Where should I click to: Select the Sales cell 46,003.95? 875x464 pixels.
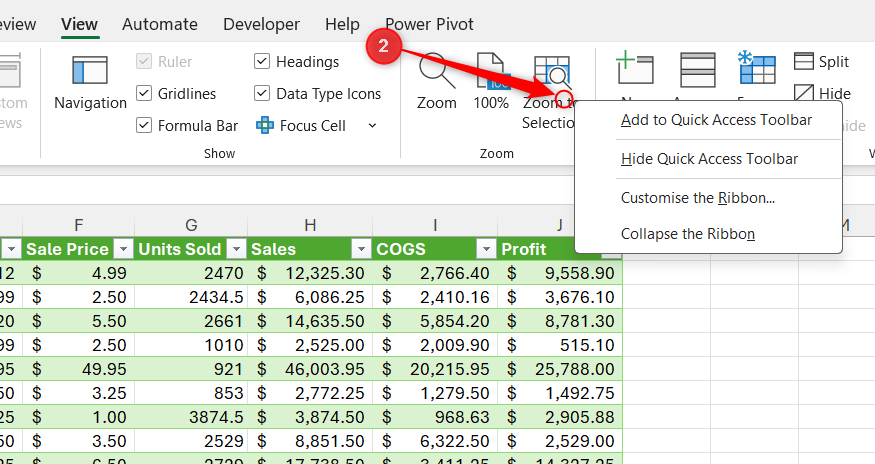[x=310, y=369]
